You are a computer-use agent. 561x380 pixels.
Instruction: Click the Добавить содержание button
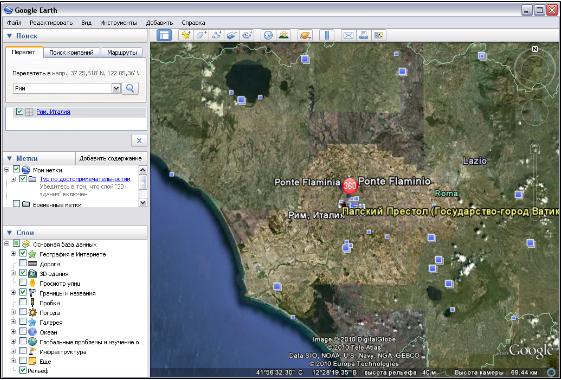pos(111,158)
